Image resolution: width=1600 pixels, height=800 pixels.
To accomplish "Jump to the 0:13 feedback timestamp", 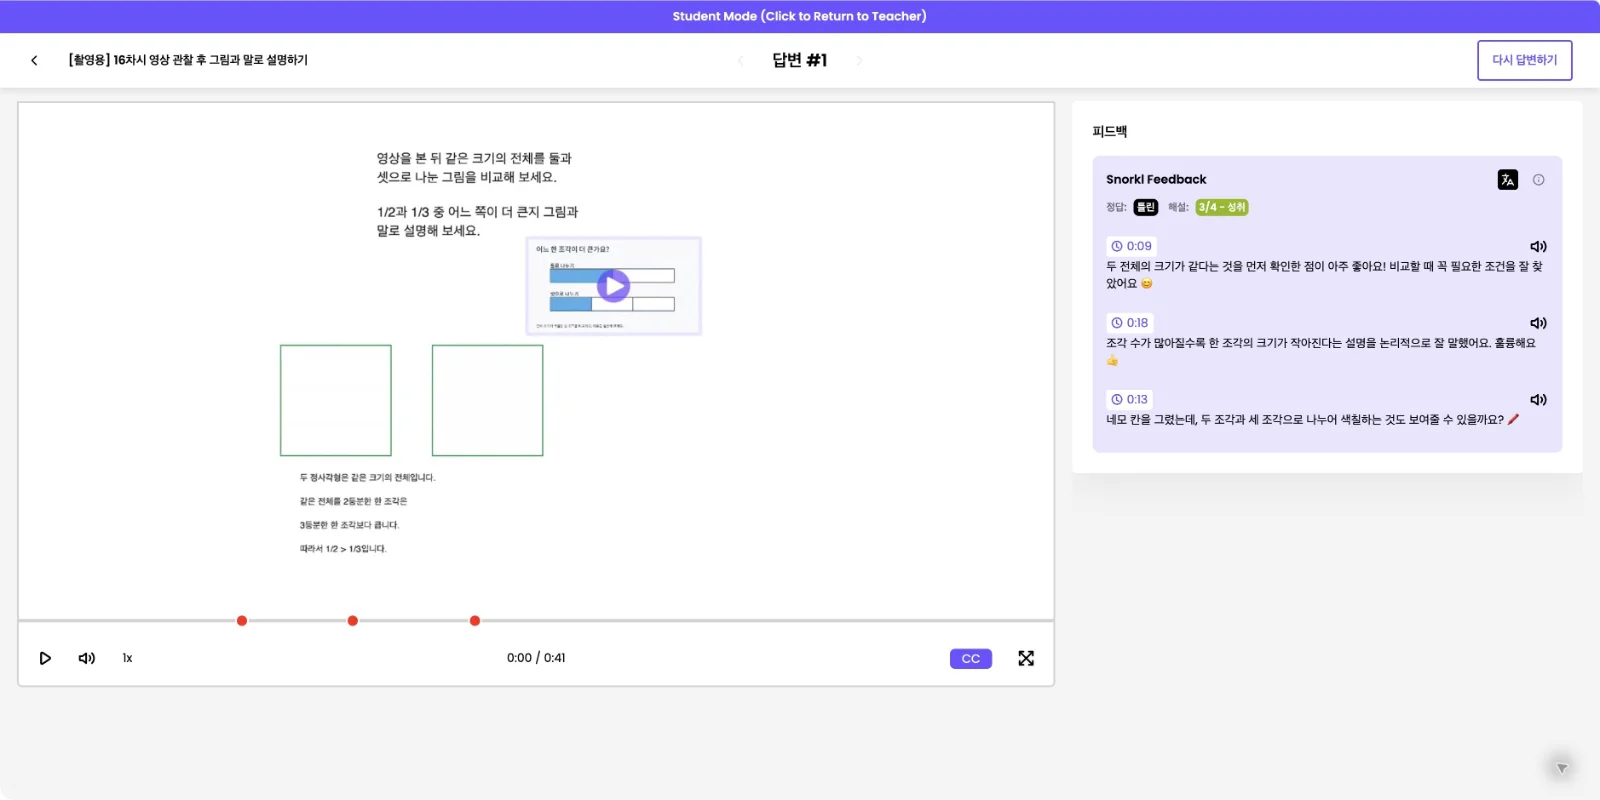I will pos(1130,399).
